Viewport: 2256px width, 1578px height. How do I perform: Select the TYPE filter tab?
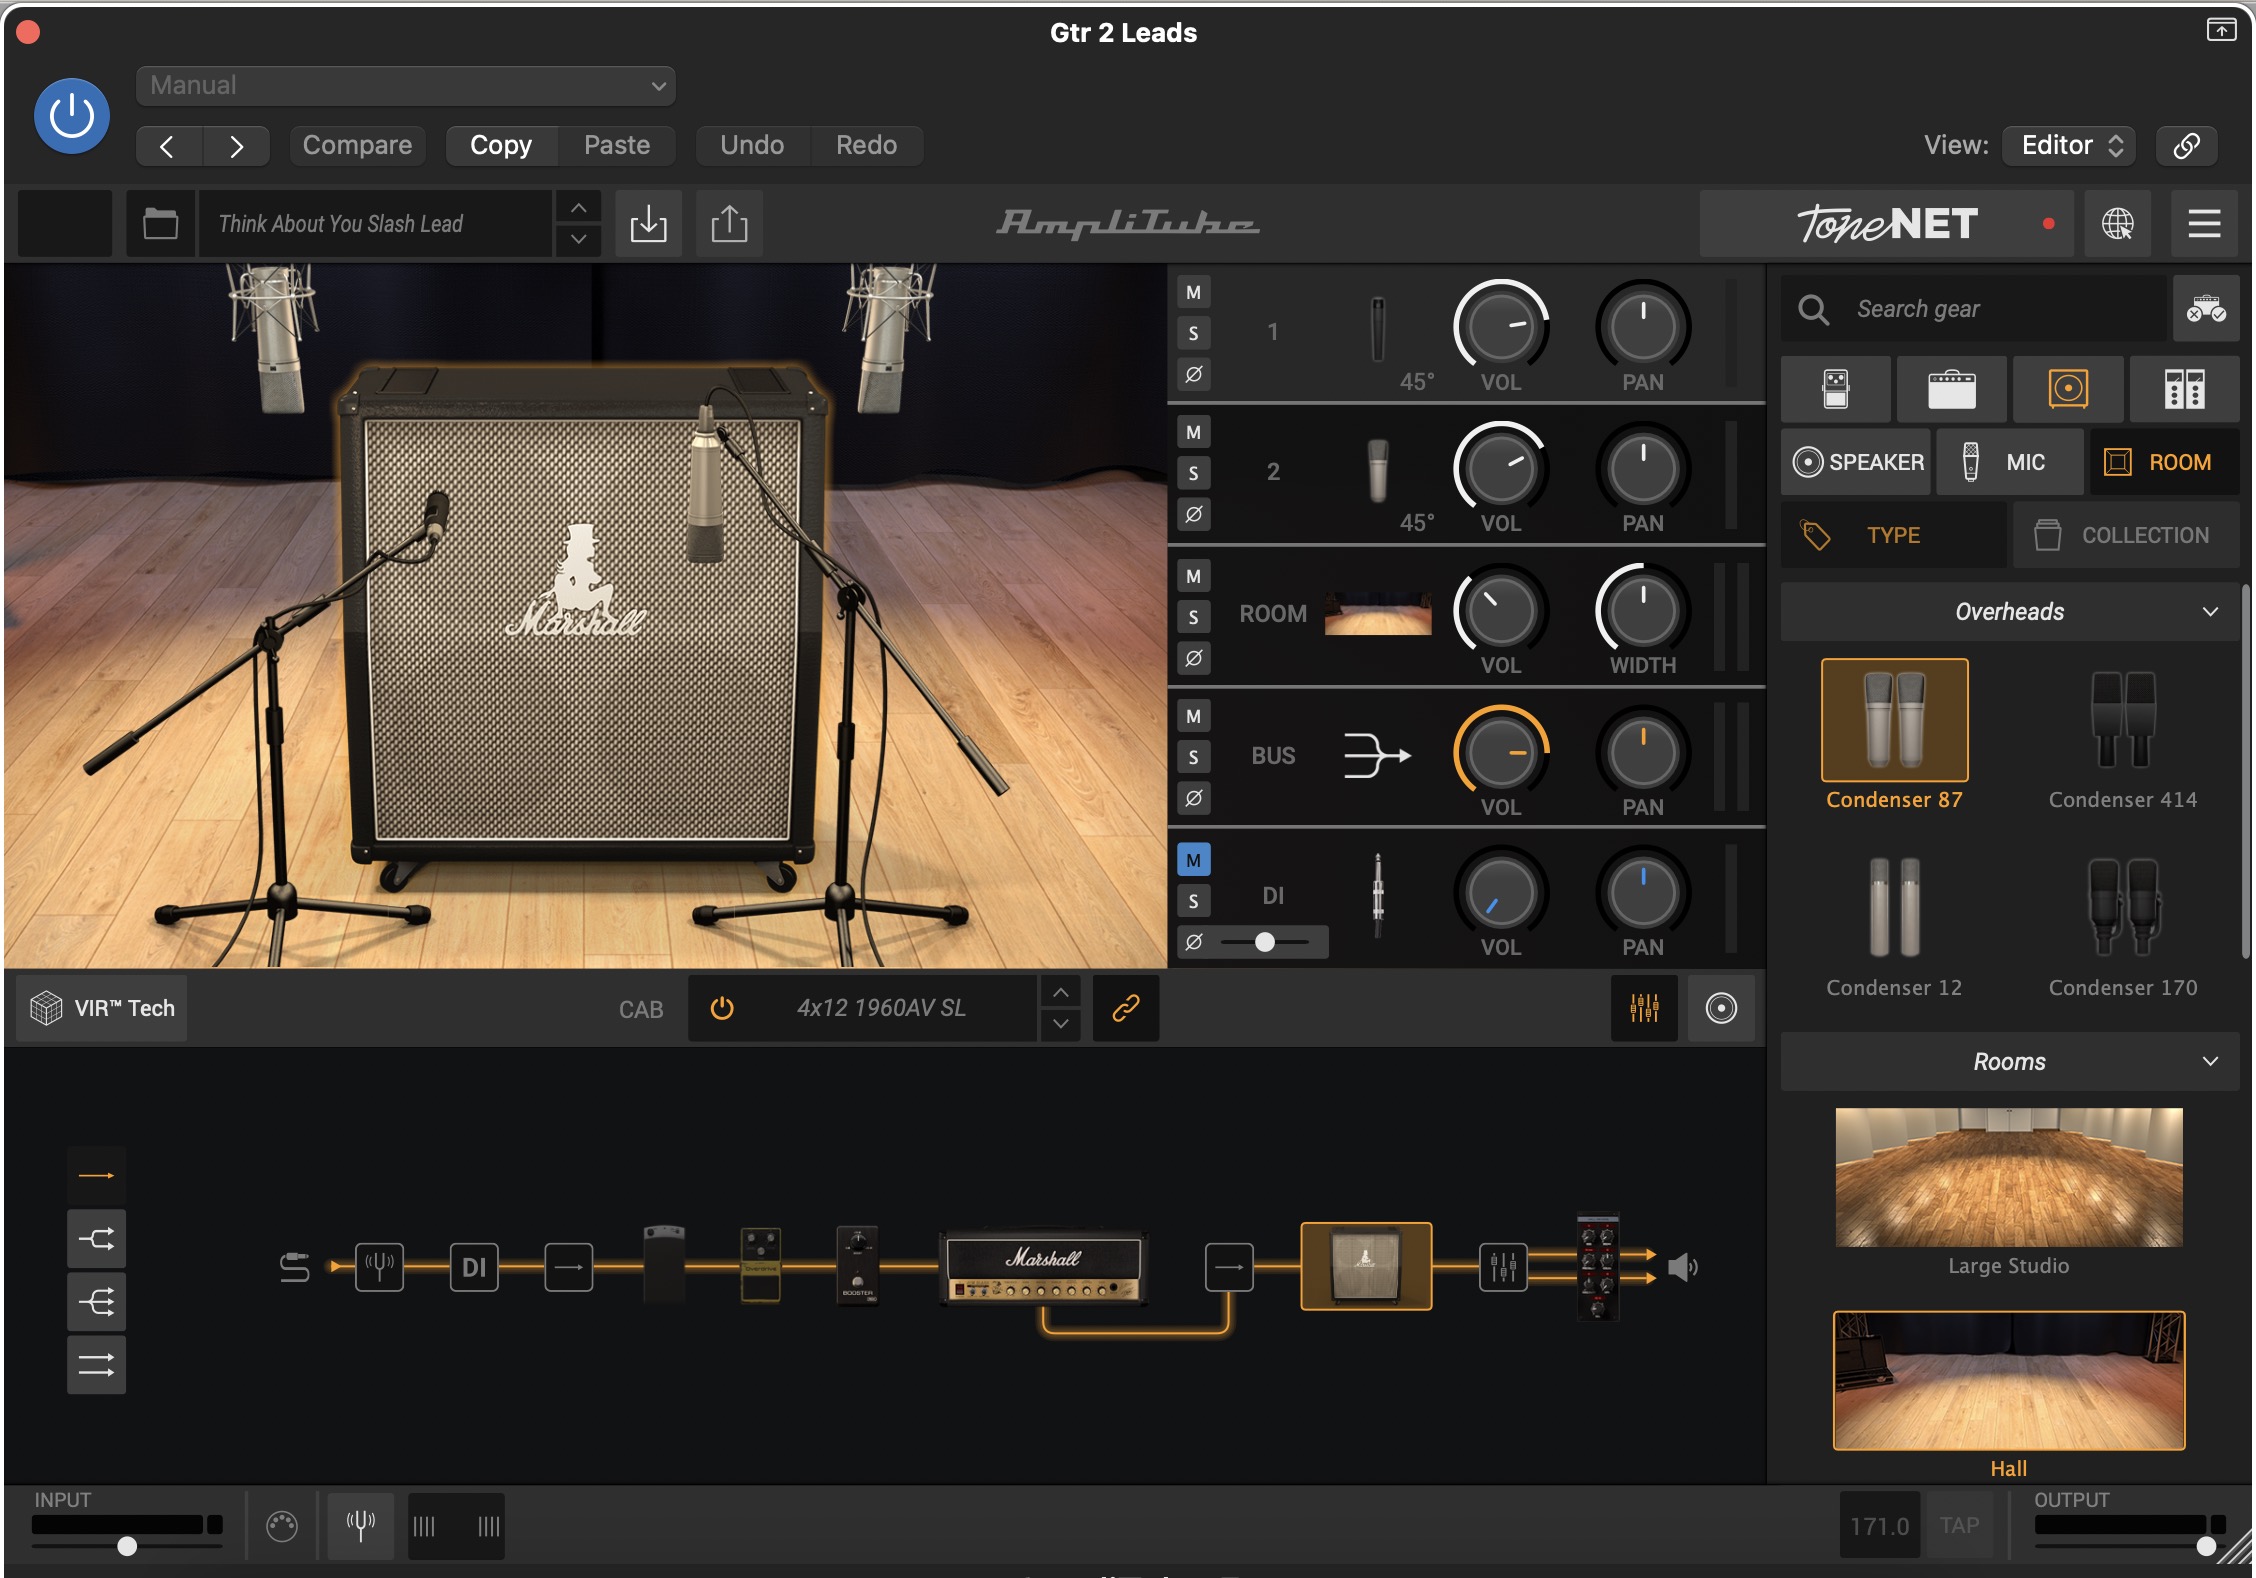(x=1893, y=535)
